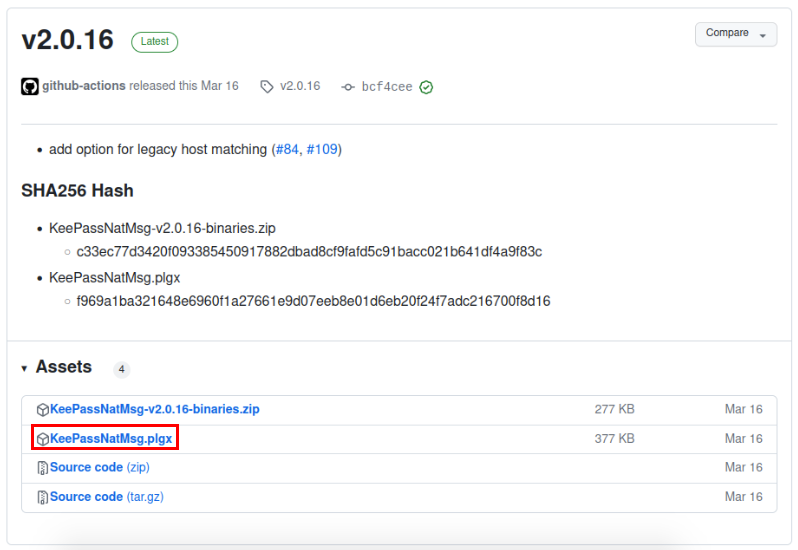
Task: Click the Mar 16 date in binaries.zip row
Action: tap(744, 409)
